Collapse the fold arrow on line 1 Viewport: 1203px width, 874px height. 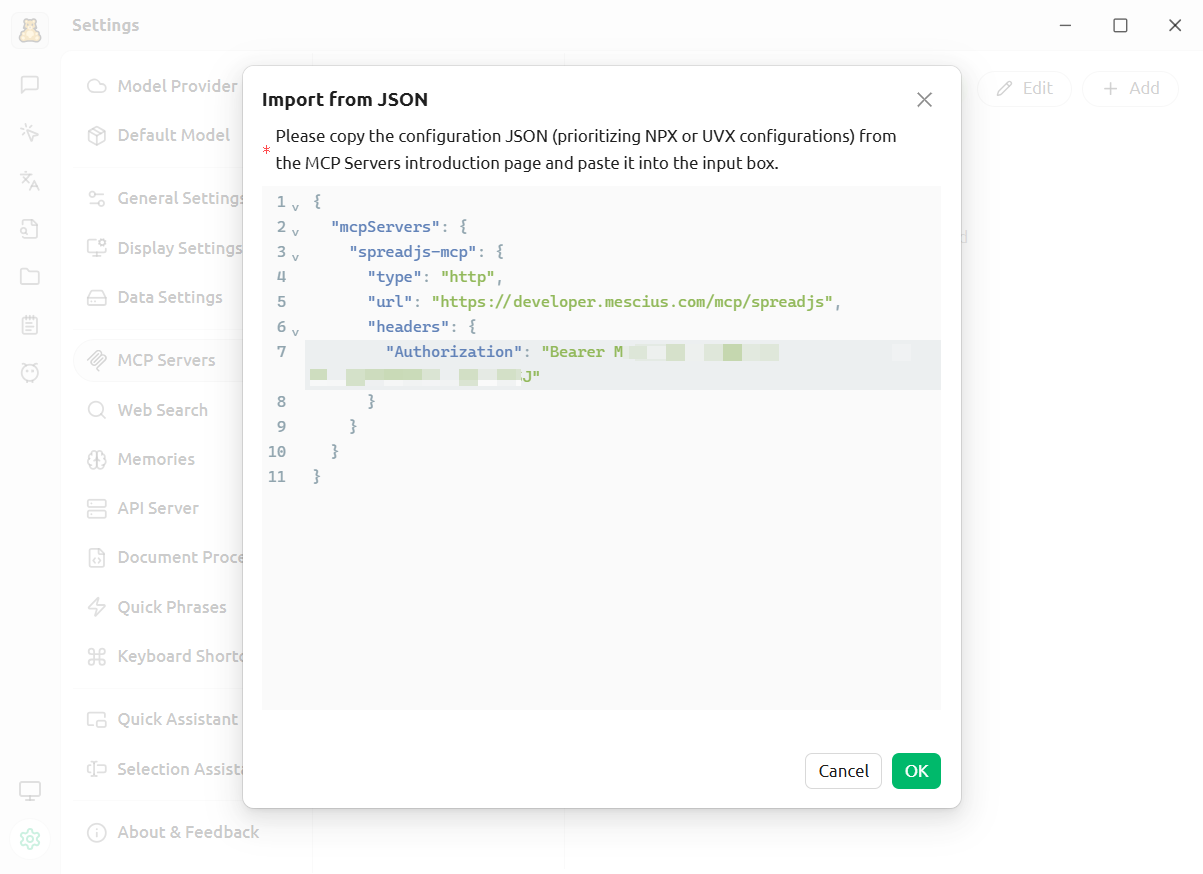296,206
